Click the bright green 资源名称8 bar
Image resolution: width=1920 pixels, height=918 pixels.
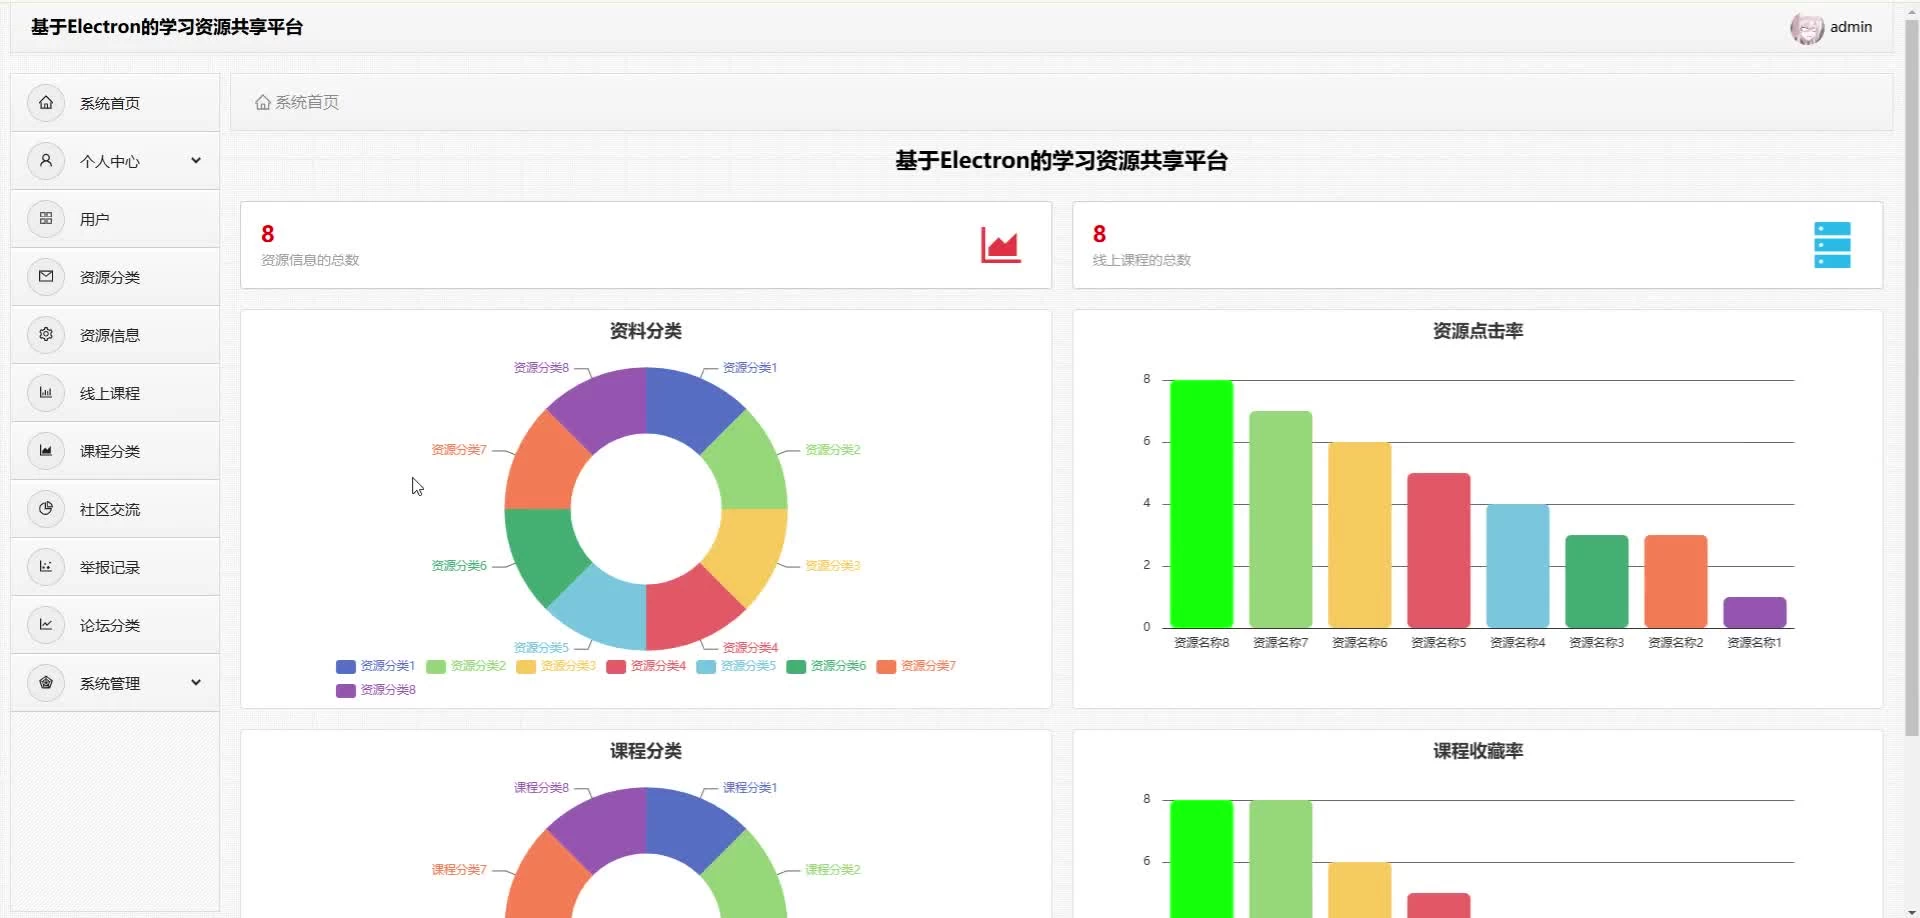coord(1201,504)
